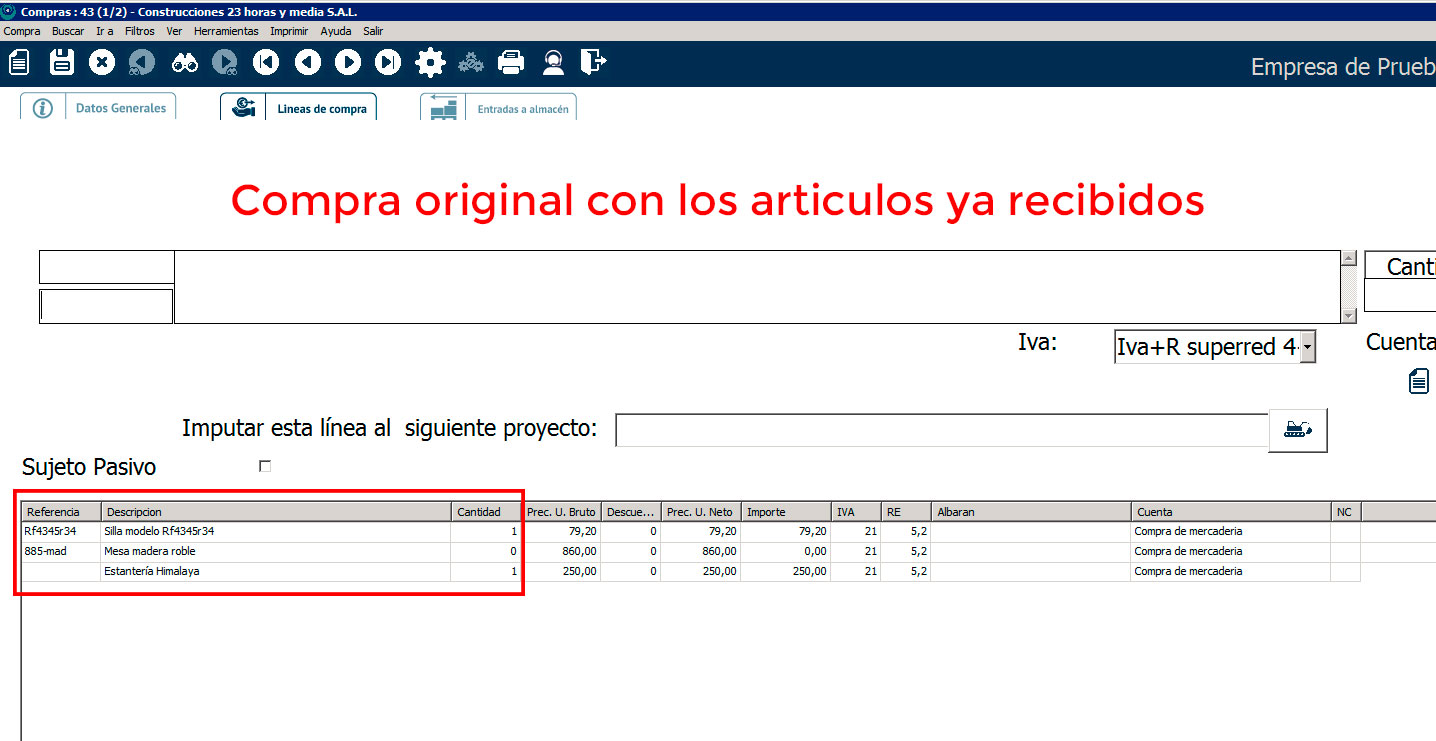
Task: Click the project picker button beside the project field
Action: point(1298,430)
